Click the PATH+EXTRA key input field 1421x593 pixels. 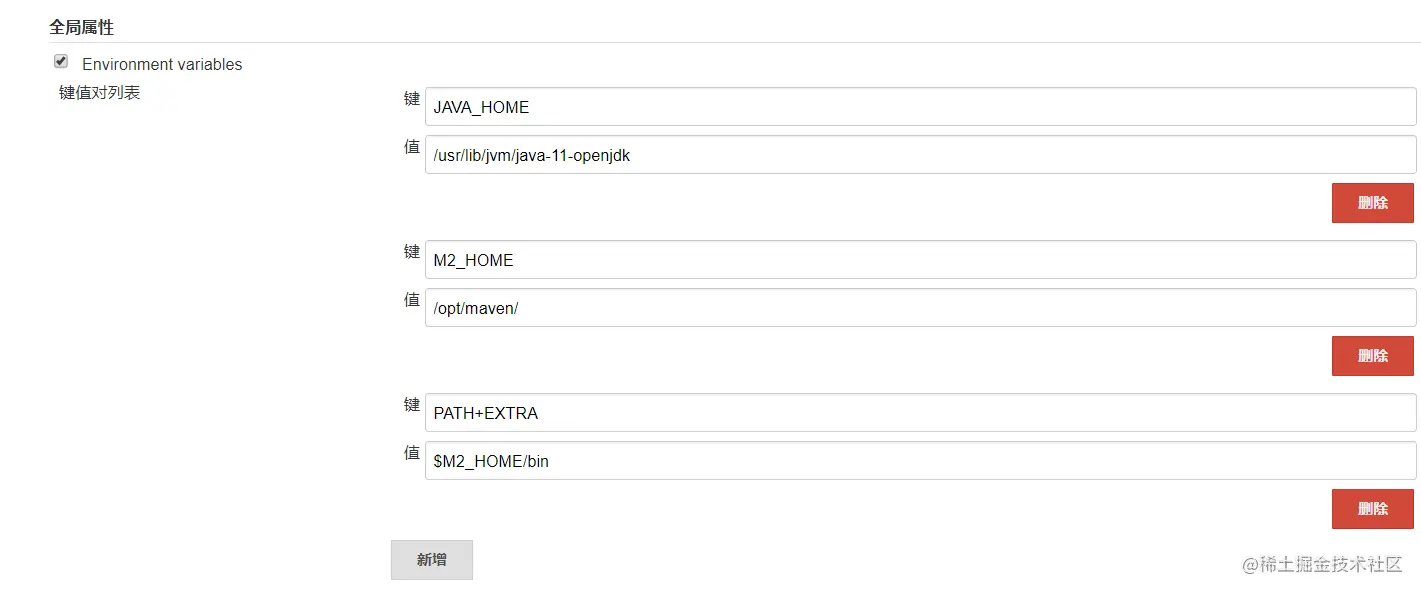920,413
